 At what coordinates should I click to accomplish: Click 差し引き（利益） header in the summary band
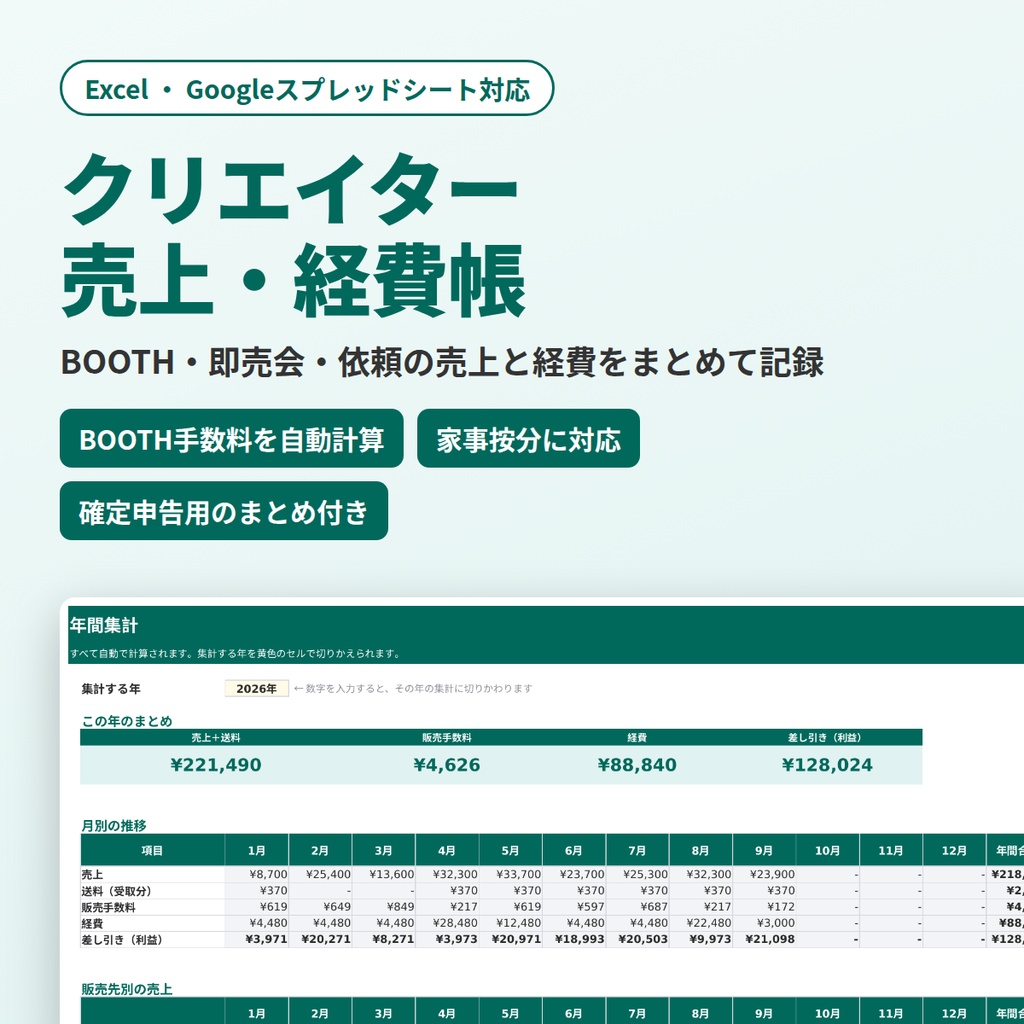tap(827, 737)
